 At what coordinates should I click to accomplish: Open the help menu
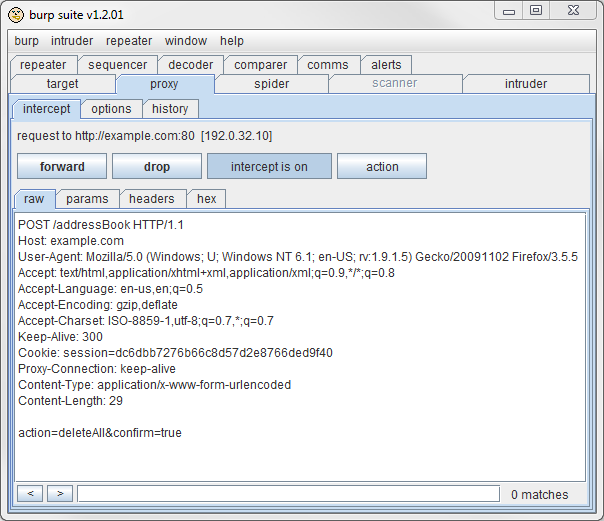point(232,41)
